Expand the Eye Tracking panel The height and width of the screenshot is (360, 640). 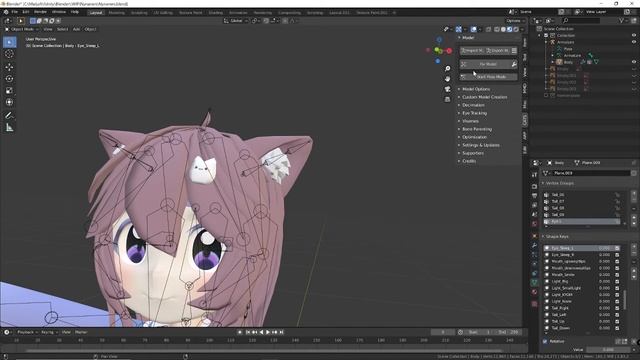474,113
